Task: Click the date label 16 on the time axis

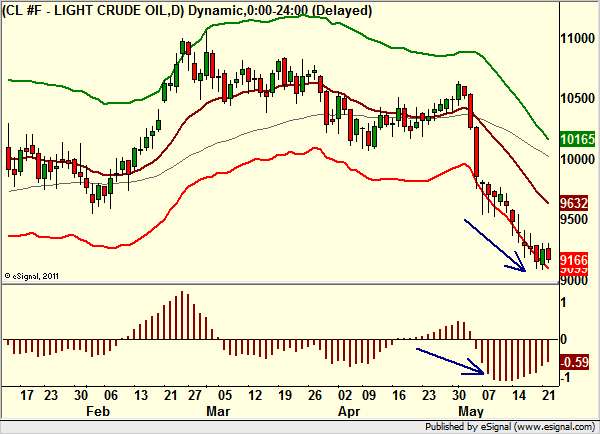Action: click(399, 395)
